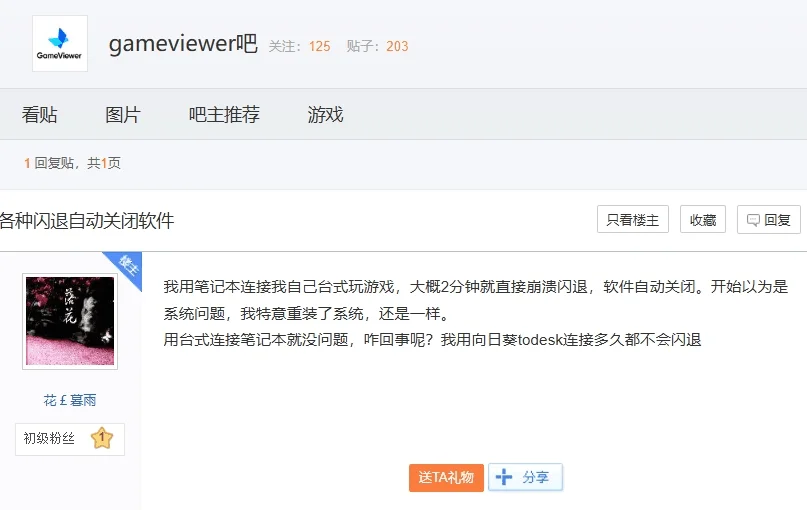807x510 pixels.
Task: Click the 只看楼主 button
Action: click(633, 220)
